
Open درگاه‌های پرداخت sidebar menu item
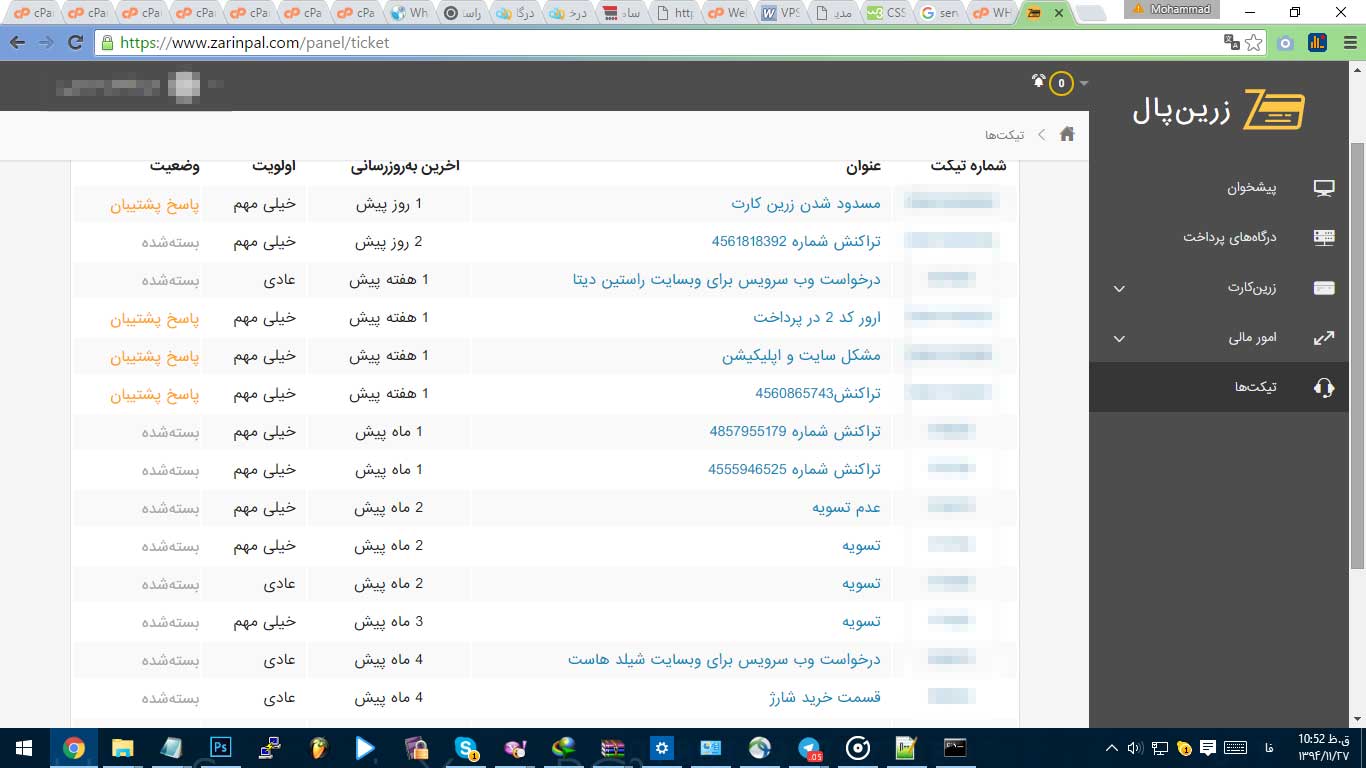coord(1231,237)
